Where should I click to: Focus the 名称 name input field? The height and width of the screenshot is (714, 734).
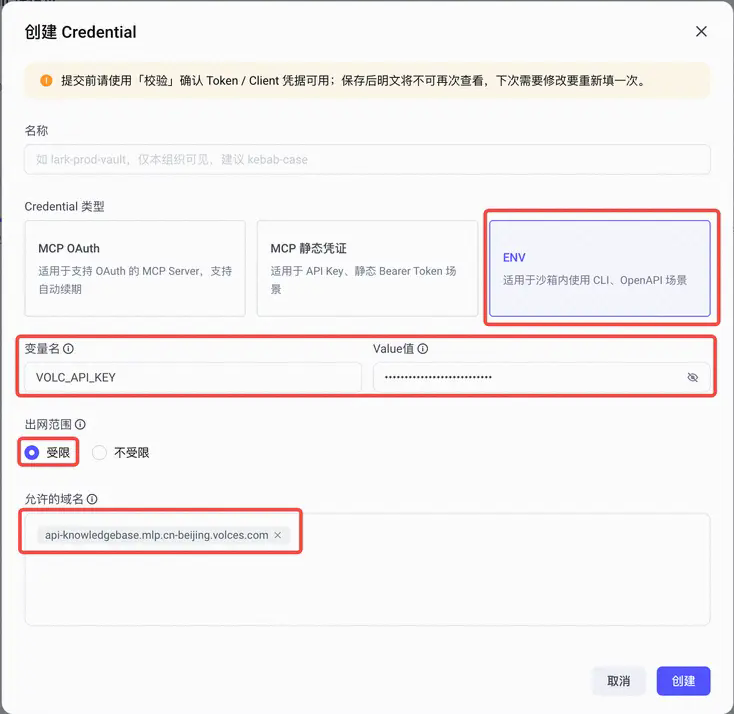point(367,159)
